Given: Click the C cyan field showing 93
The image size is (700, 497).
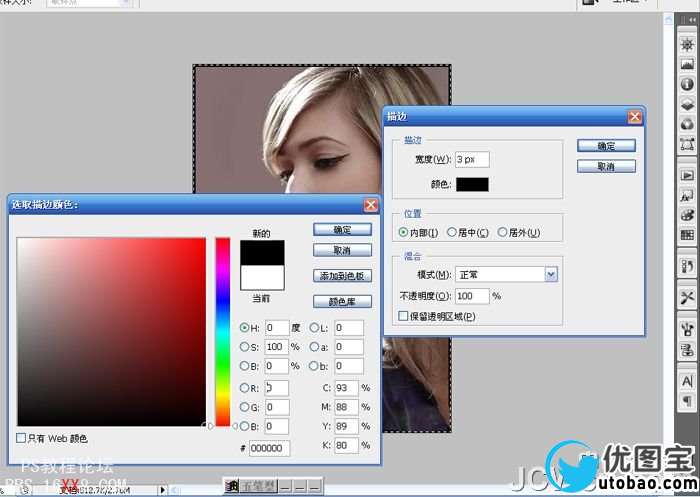Looking at the screenshot, I should pos(346,388).
